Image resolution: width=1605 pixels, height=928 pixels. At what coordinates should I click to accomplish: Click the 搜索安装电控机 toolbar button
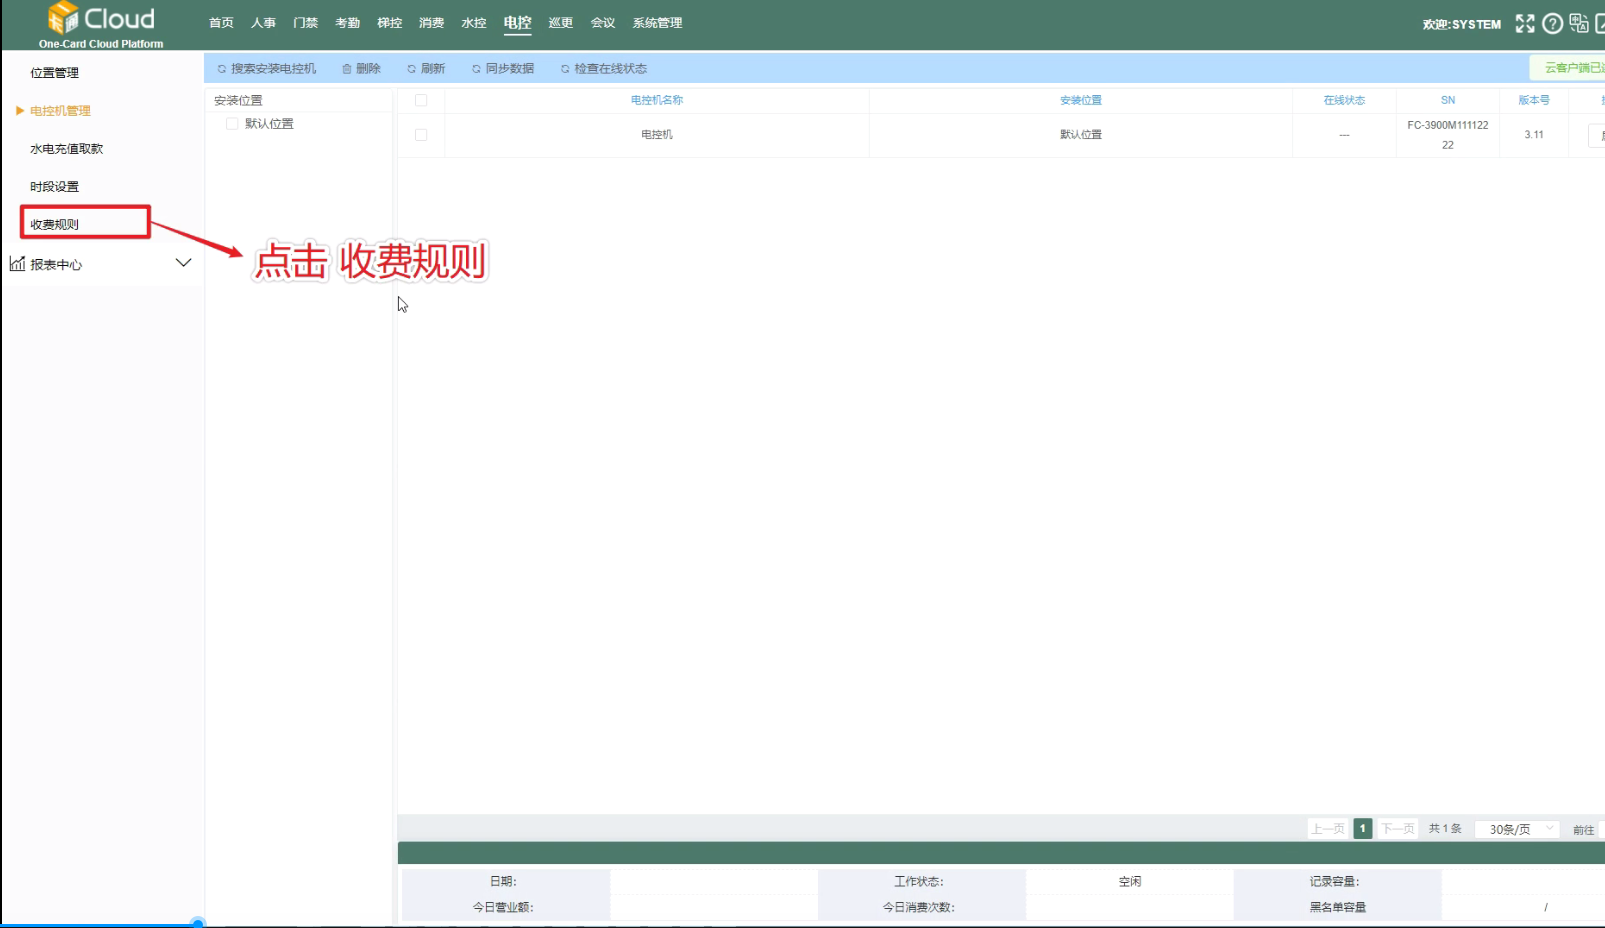pyautogui.click(x=266, y=69)
